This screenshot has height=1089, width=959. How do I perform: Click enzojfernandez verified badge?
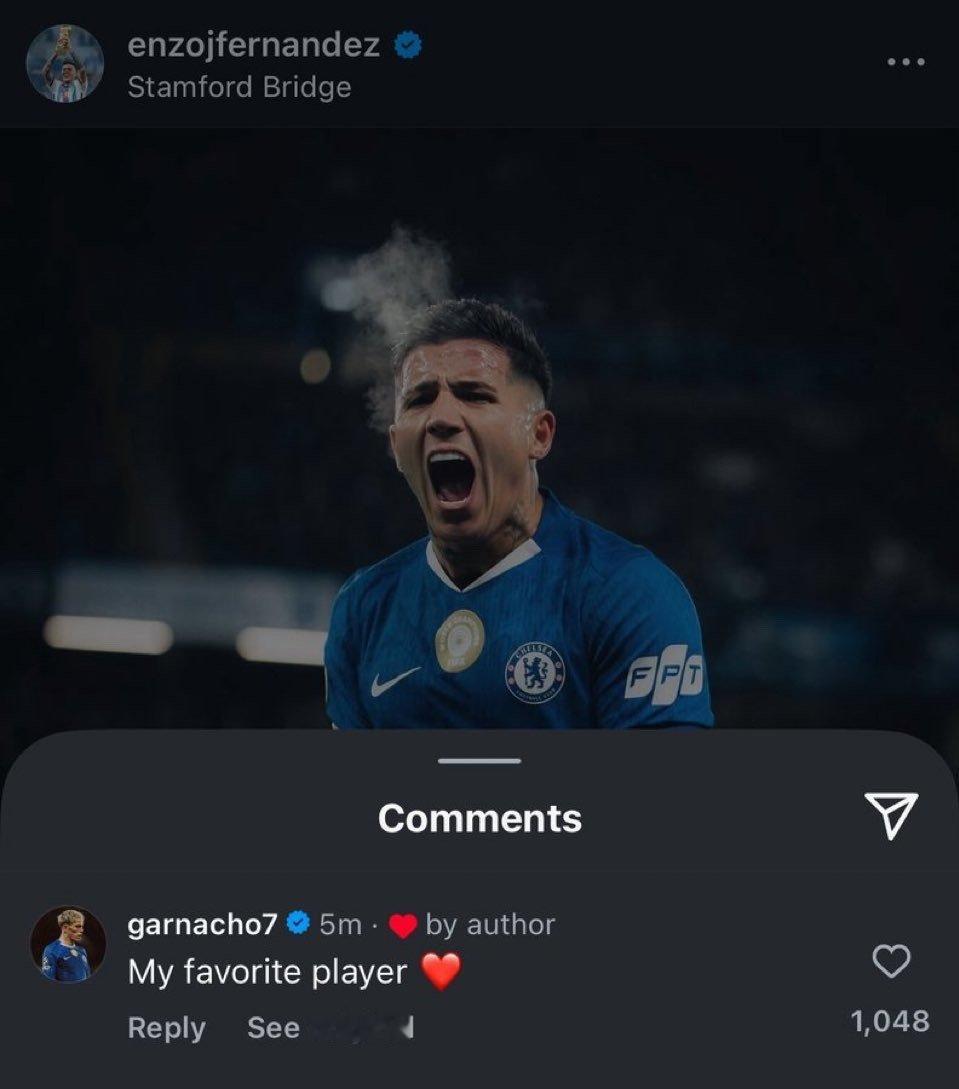click(408, 44)
